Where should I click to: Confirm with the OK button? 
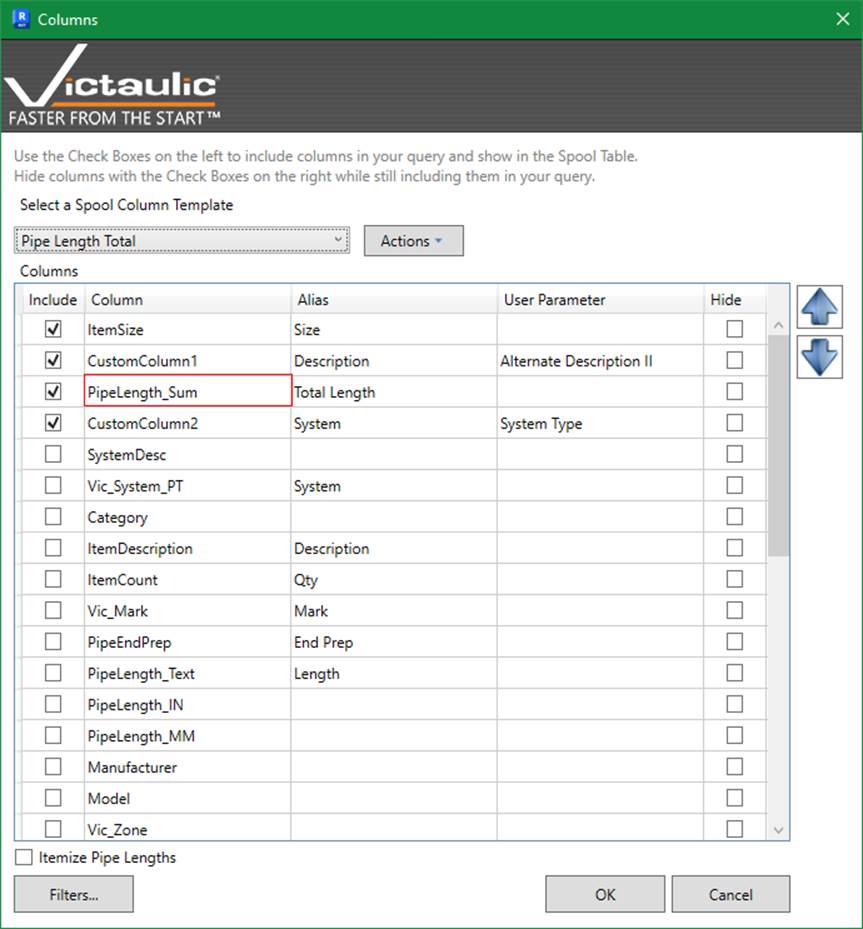point(604,894)
